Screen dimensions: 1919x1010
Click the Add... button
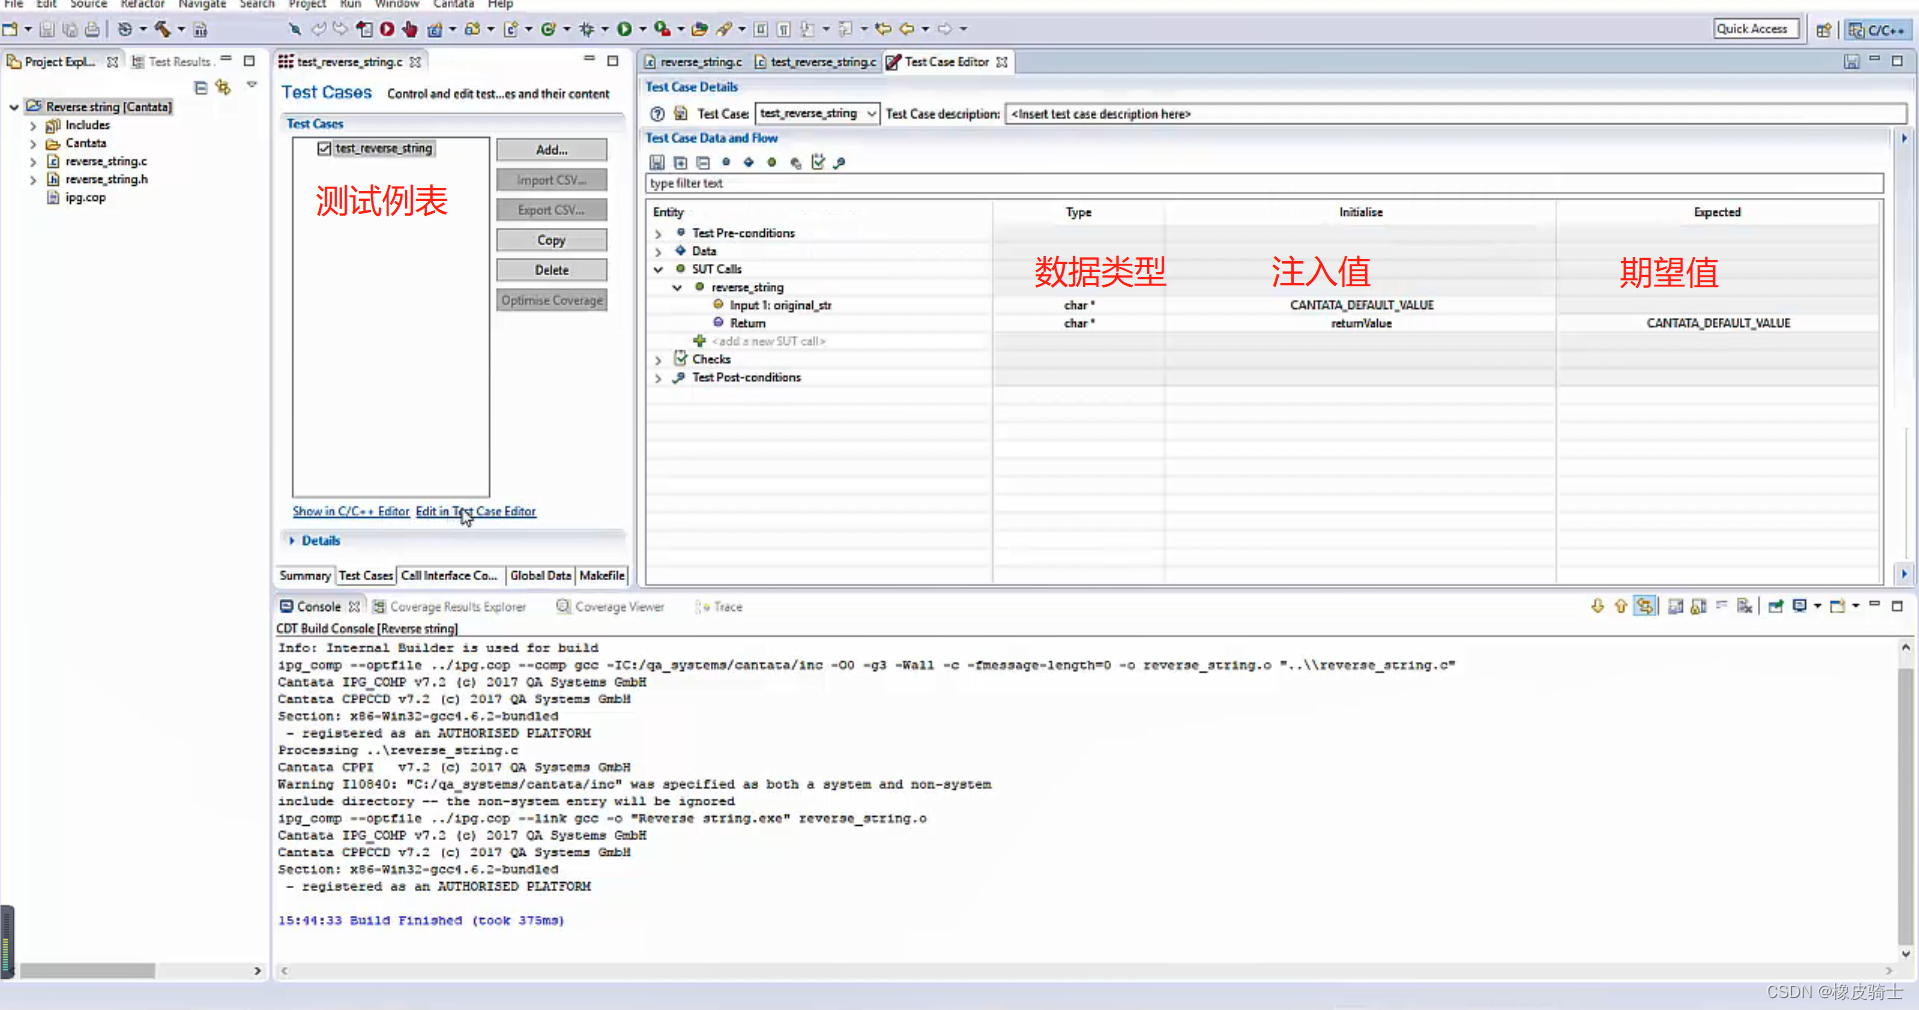551,150
